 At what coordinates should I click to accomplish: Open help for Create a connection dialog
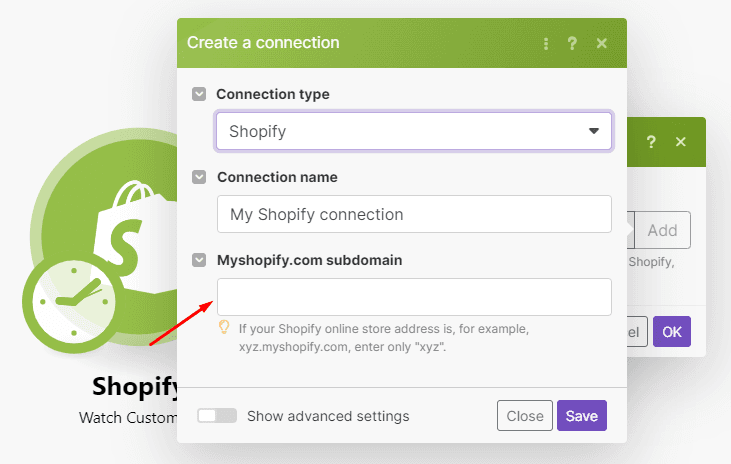(x=572, y=43)
